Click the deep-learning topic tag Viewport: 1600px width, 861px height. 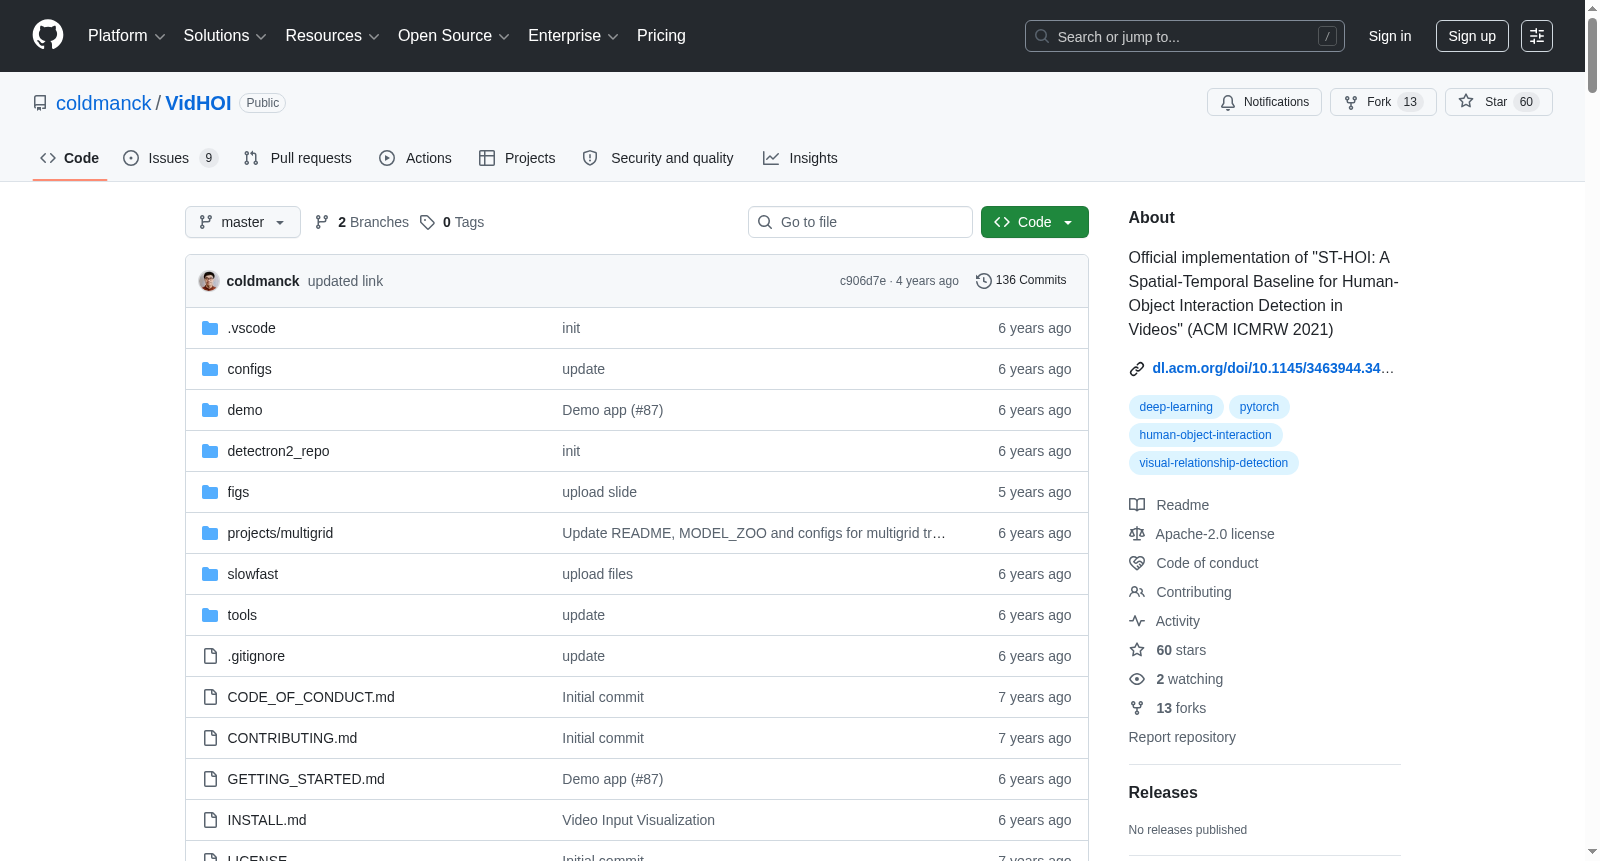(1176, 407)
